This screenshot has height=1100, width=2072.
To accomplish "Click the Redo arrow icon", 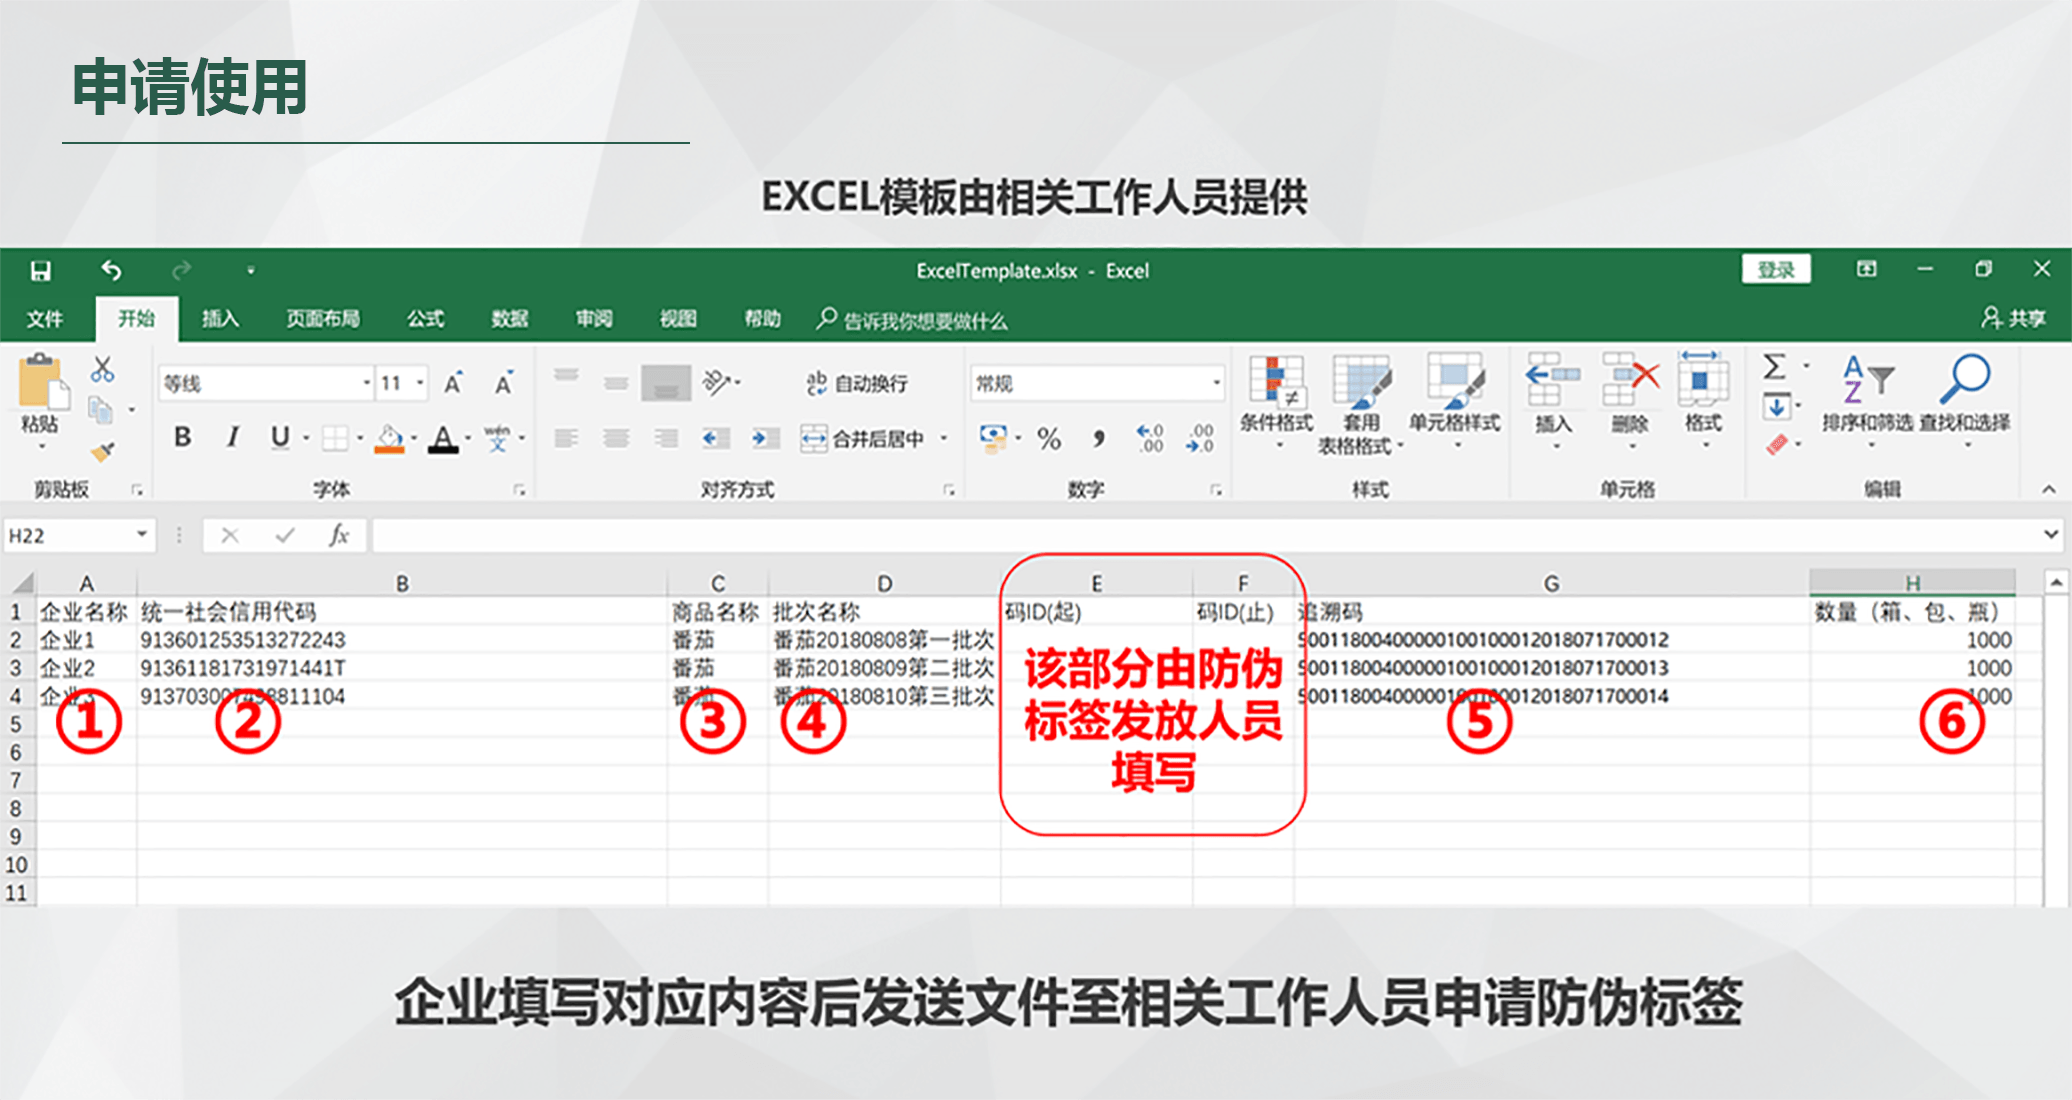I will 181,271.
